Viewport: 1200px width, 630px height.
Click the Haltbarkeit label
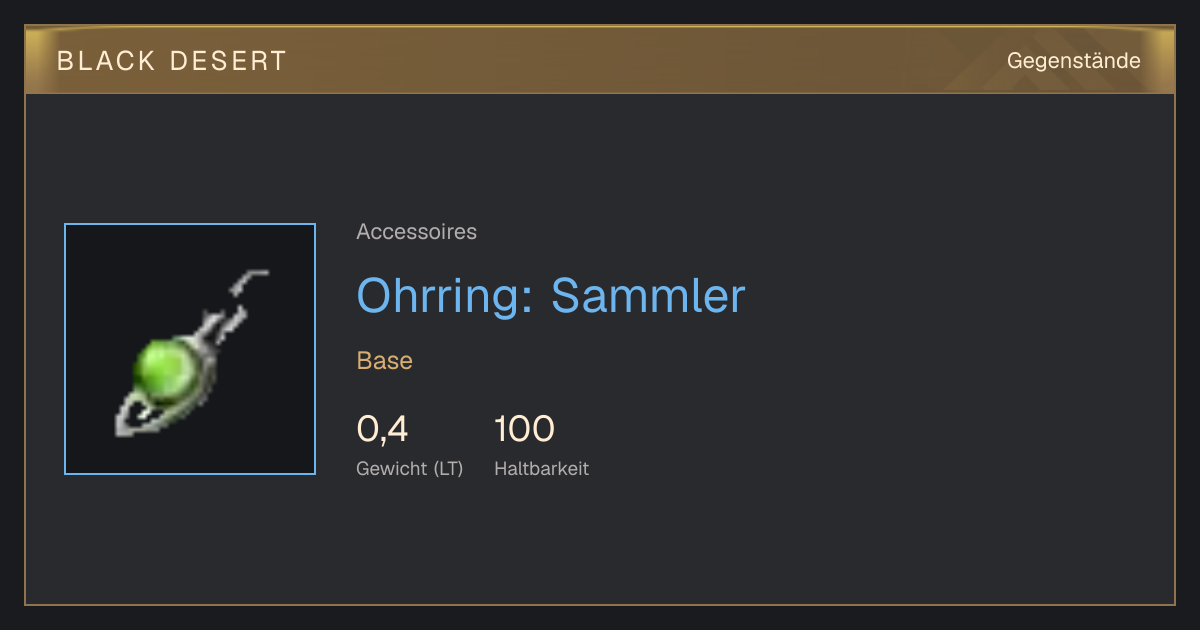541,468
